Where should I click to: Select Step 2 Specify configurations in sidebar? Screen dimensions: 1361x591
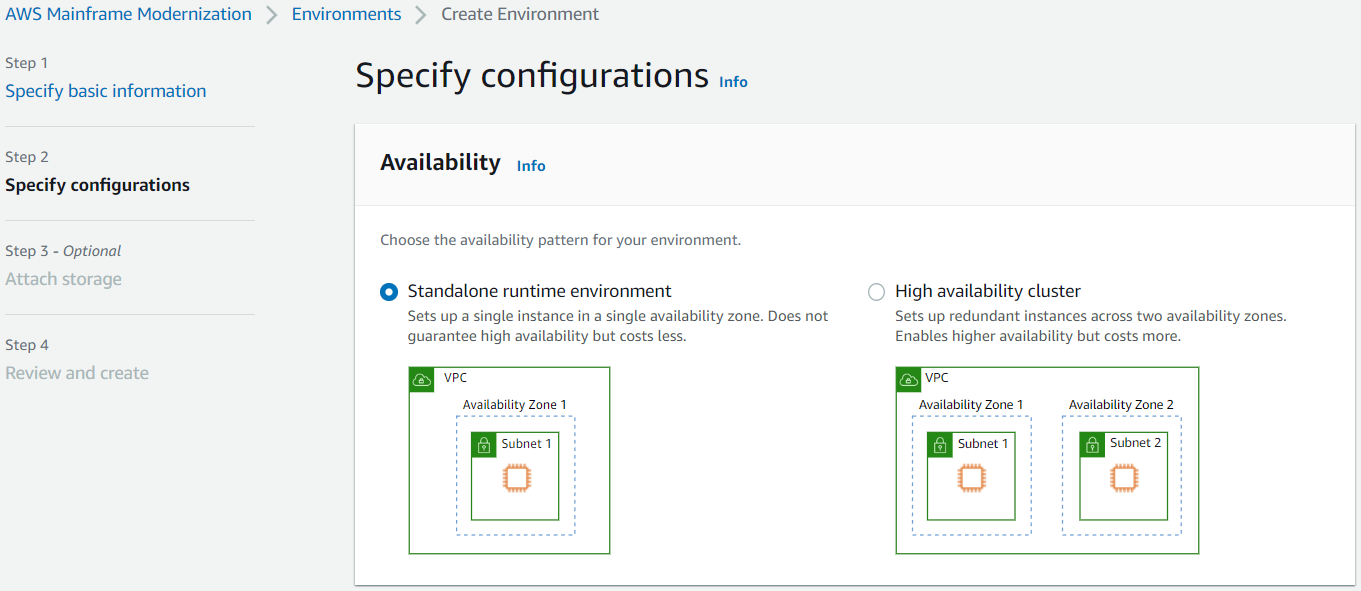pos(97,185)
